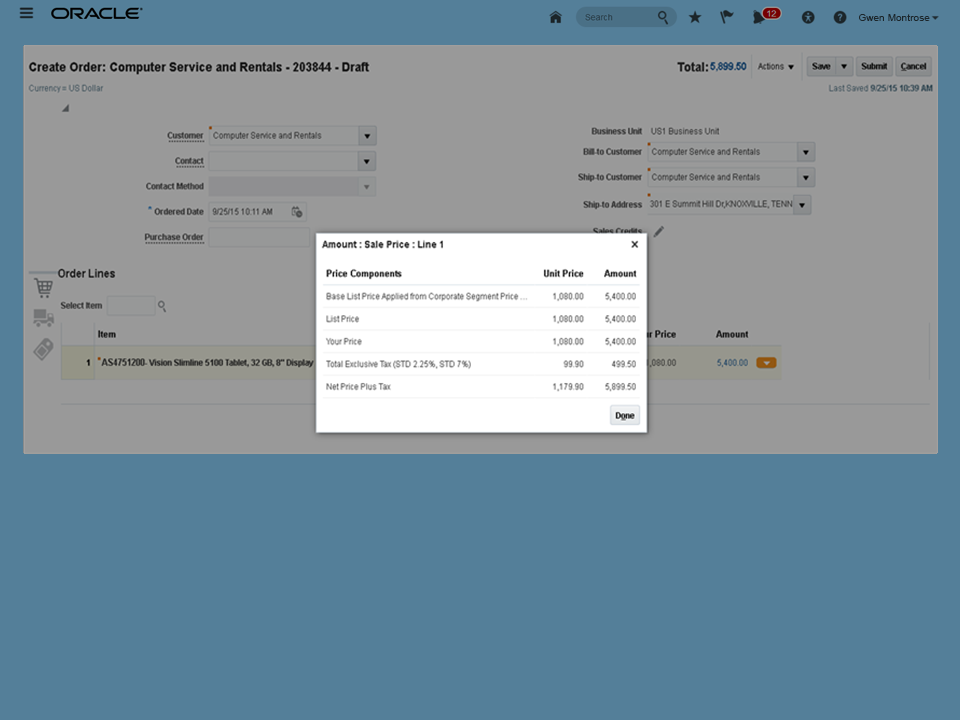The width and height of the screenshot is (960, 720).
Task: Click the Save button
Action: click(x=822, y=66)
